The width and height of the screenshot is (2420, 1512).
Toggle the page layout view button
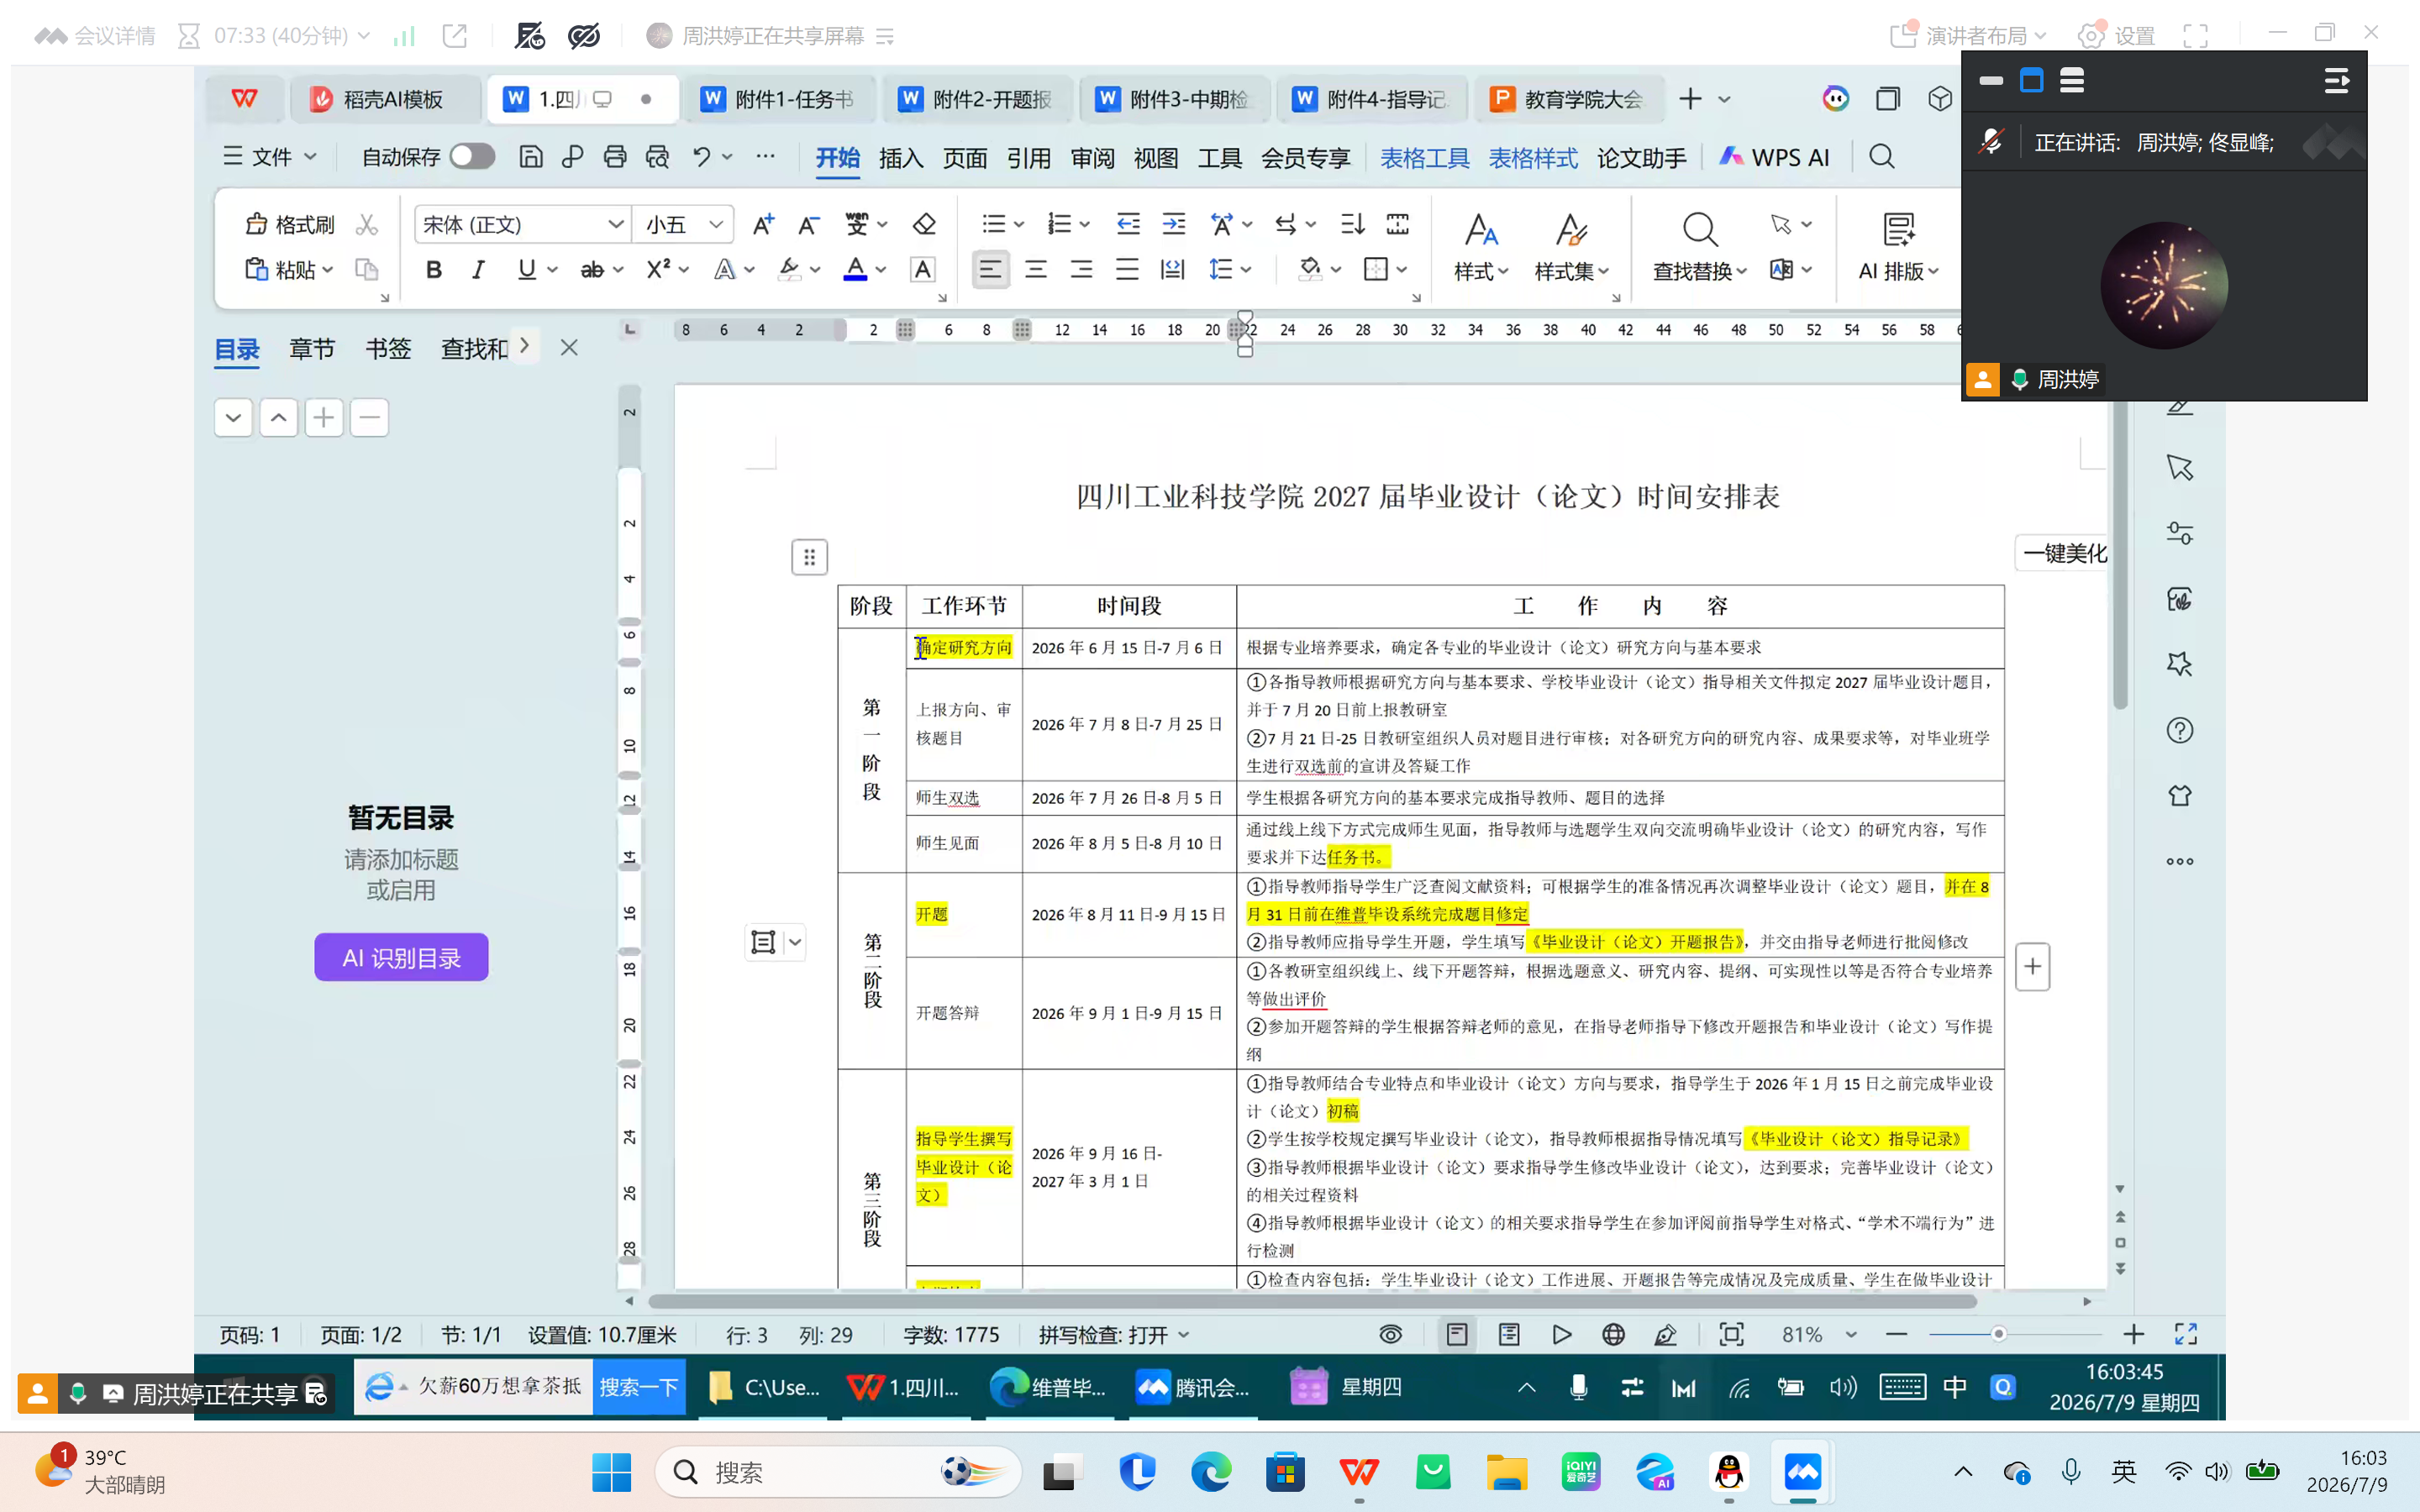point(1457,1335)
